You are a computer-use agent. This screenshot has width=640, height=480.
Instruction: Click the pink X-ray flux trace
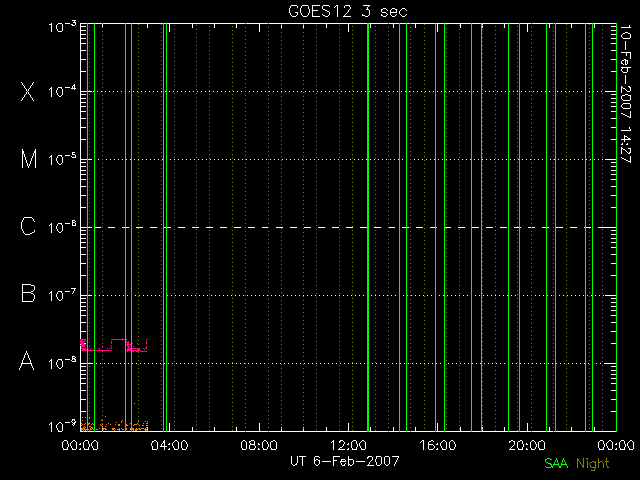(114, 345)
